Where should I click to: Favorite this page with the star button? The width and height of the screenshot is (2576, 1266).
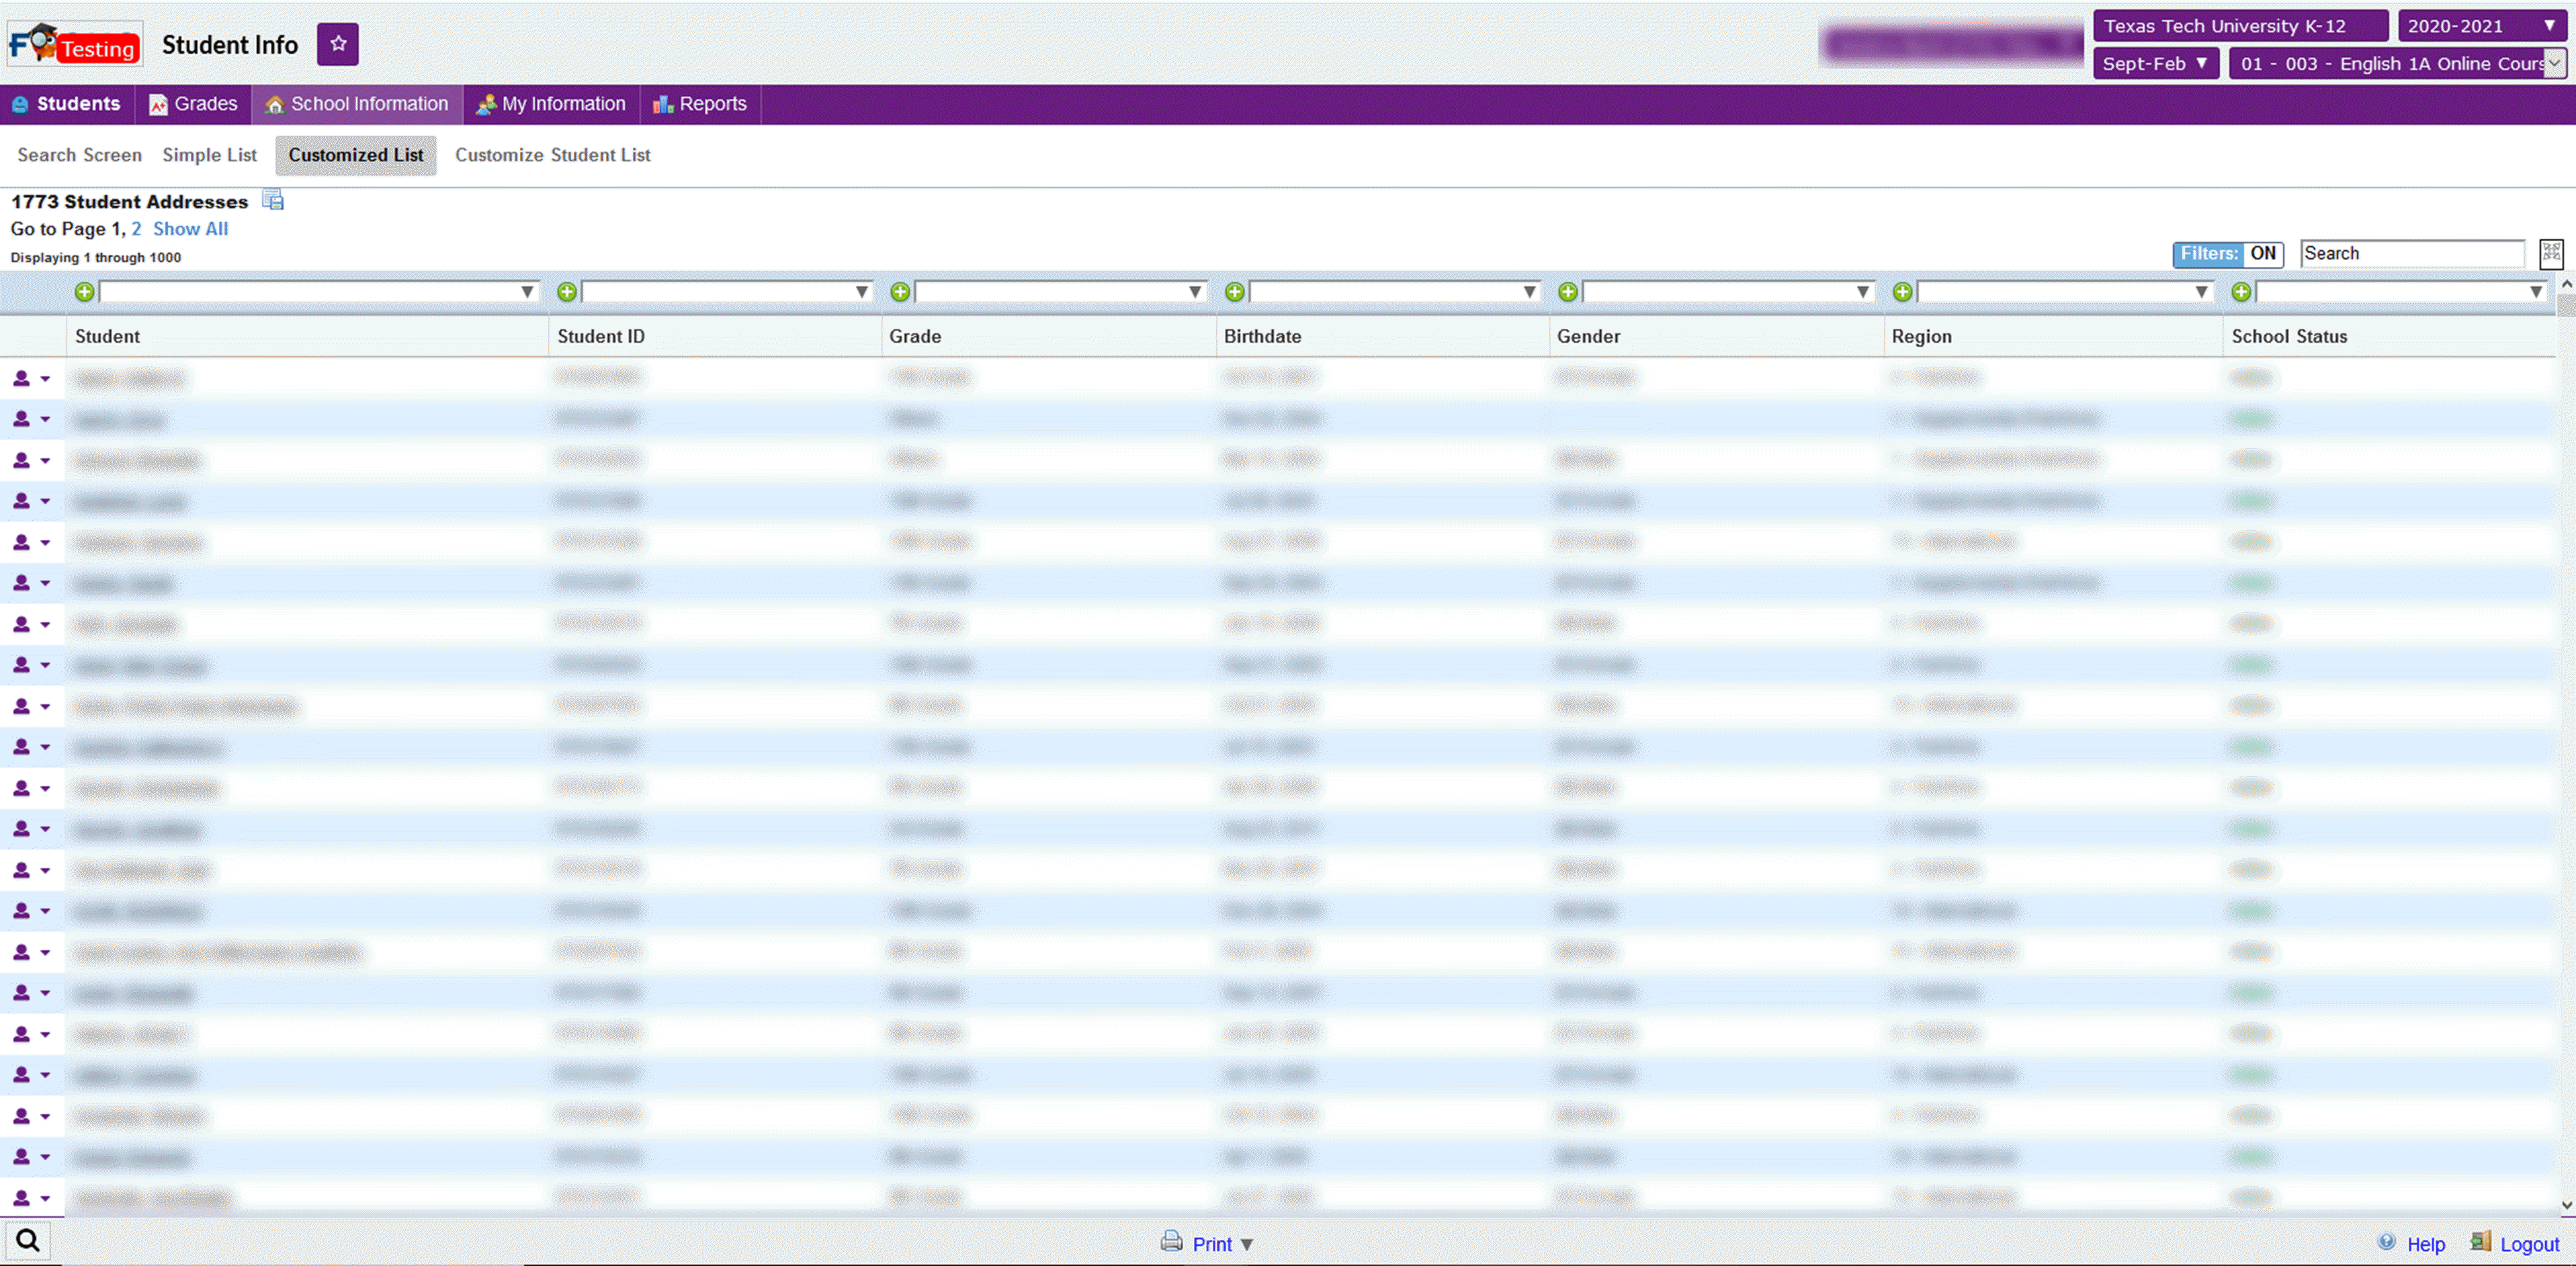[x=338, y=44]
